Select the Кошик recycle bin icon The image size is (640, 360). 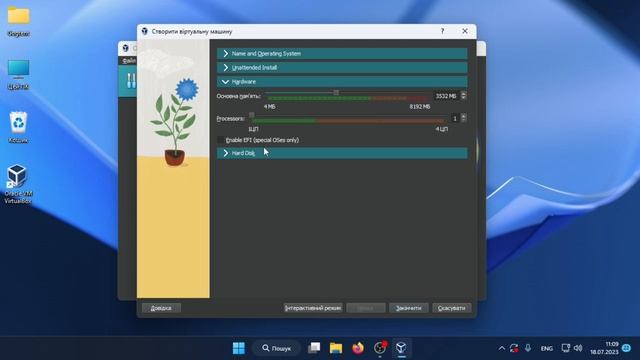[x=18, y=122]
